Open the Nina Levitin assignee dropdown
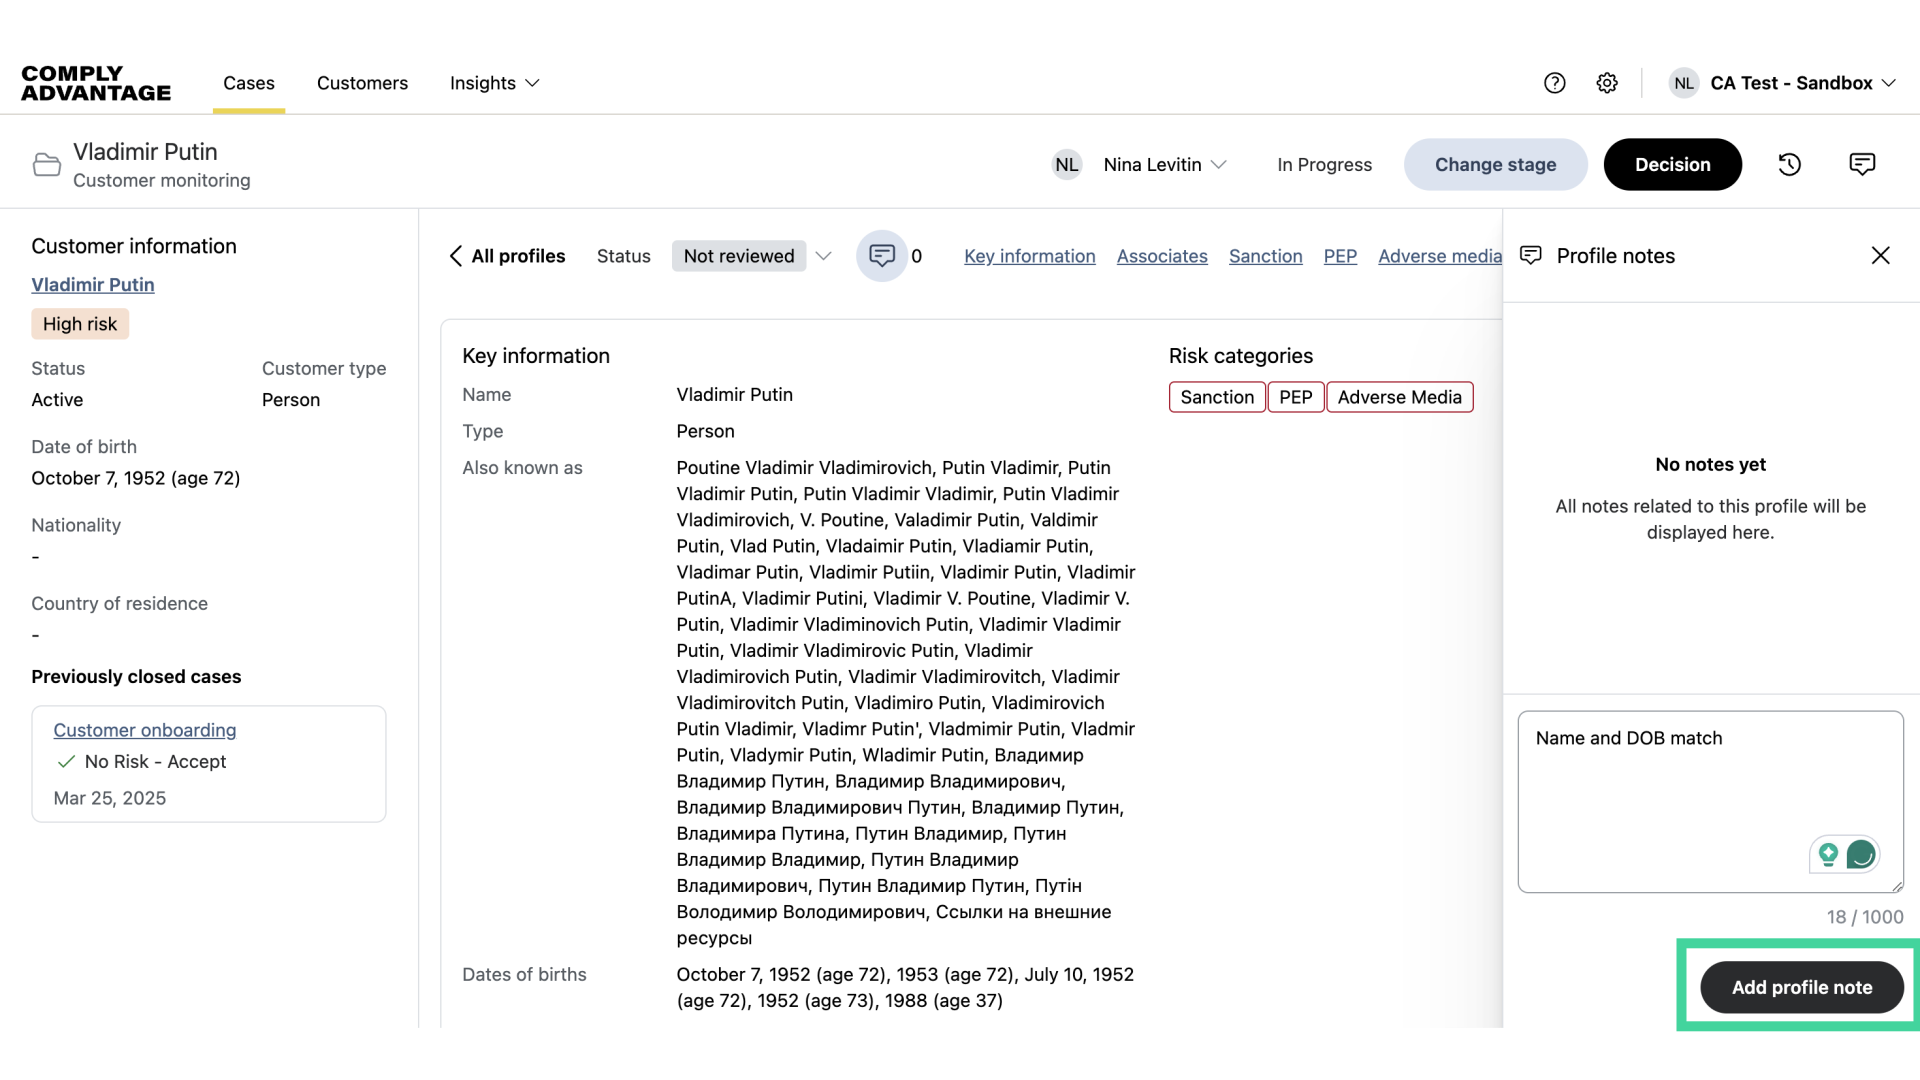The width and height of the screenshot is (1920, 1080). click(x=1164, y=164)
